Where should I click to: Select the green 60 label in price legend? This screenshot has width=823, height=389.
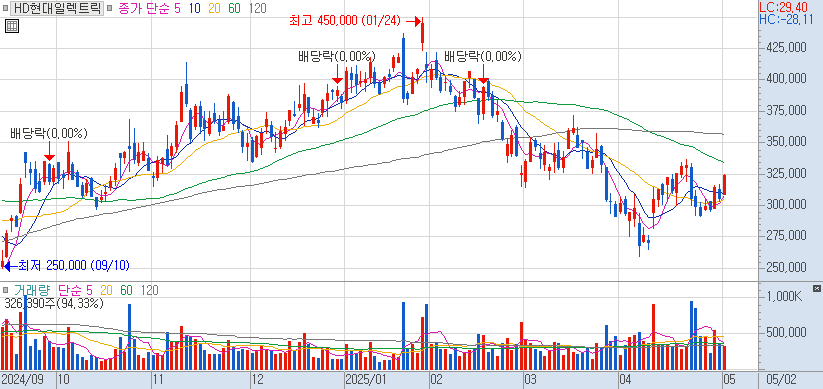pos(234,8)
